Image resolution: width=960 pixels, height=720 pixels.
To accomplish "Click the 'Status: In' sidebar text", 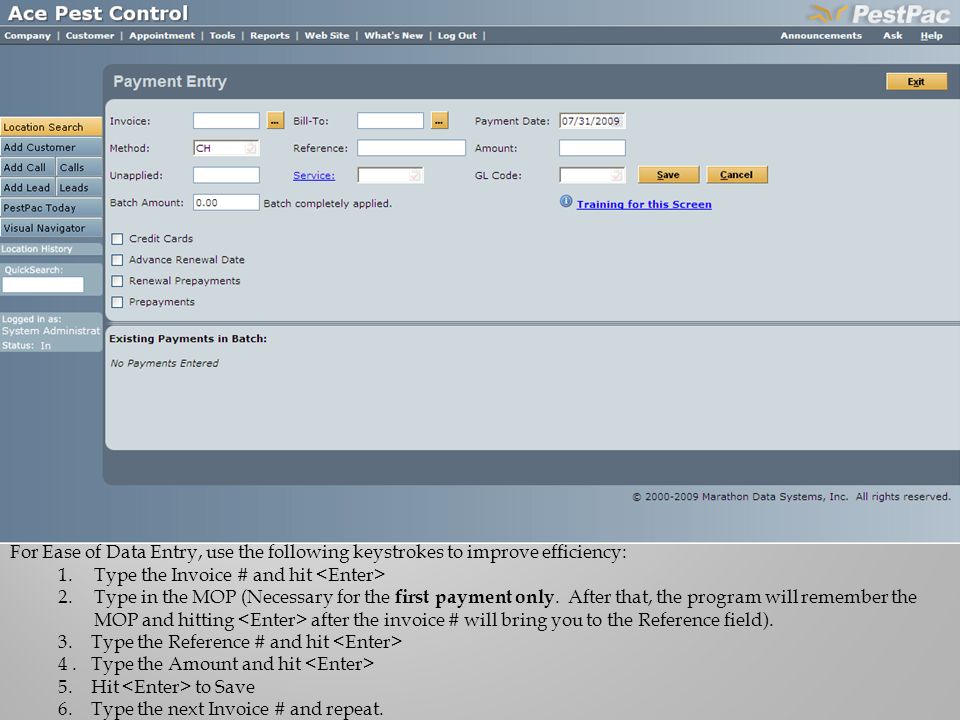I will coord(26,345).
